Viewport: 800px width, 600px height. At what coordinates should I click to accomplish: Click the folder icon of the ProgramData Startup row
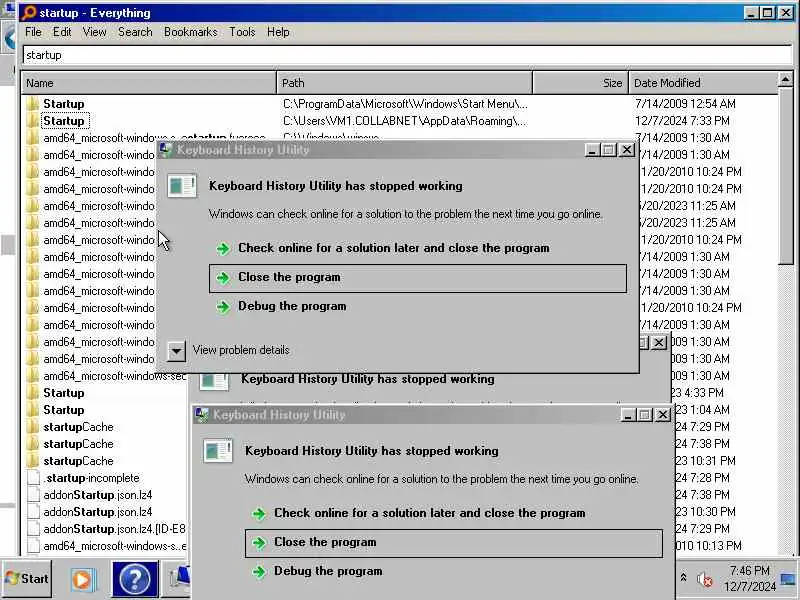point(33,104)
